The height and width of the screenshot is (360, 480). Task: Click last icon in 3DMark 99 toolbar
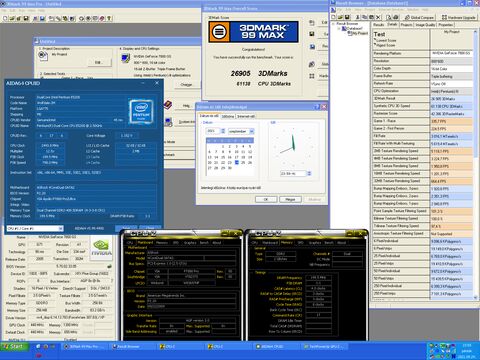pyautogui.click(x=109, y=18)
